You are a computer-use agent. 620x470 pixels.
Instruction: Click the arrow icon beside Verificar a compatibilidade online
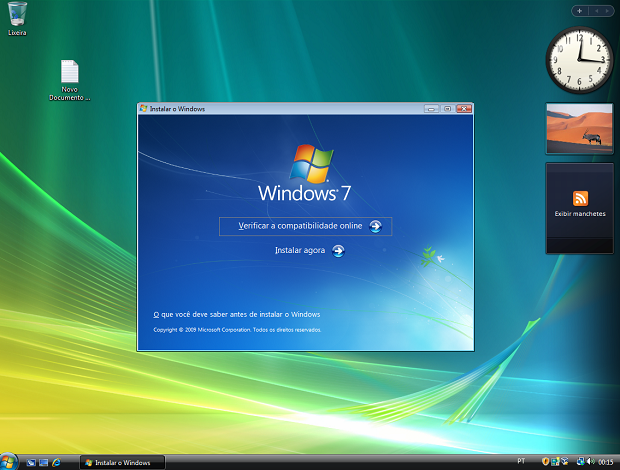click(375, 227)
